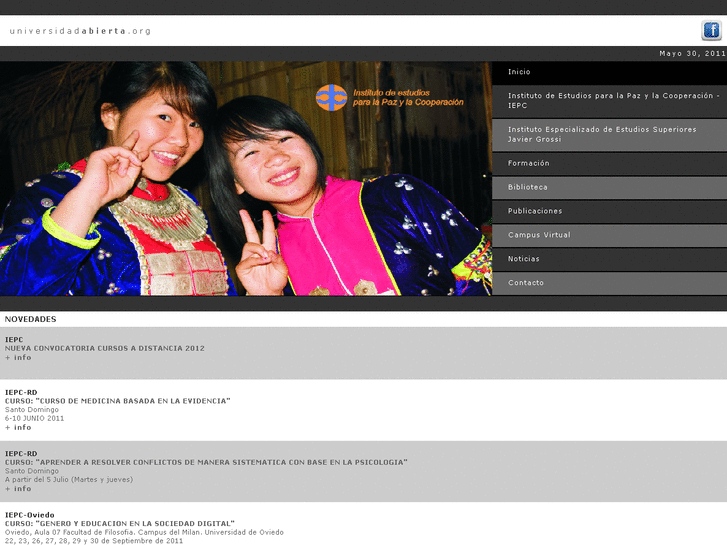
Task: Click '+ info' under Aprender a Resolver Conflictos
Action: pos(18,489)
